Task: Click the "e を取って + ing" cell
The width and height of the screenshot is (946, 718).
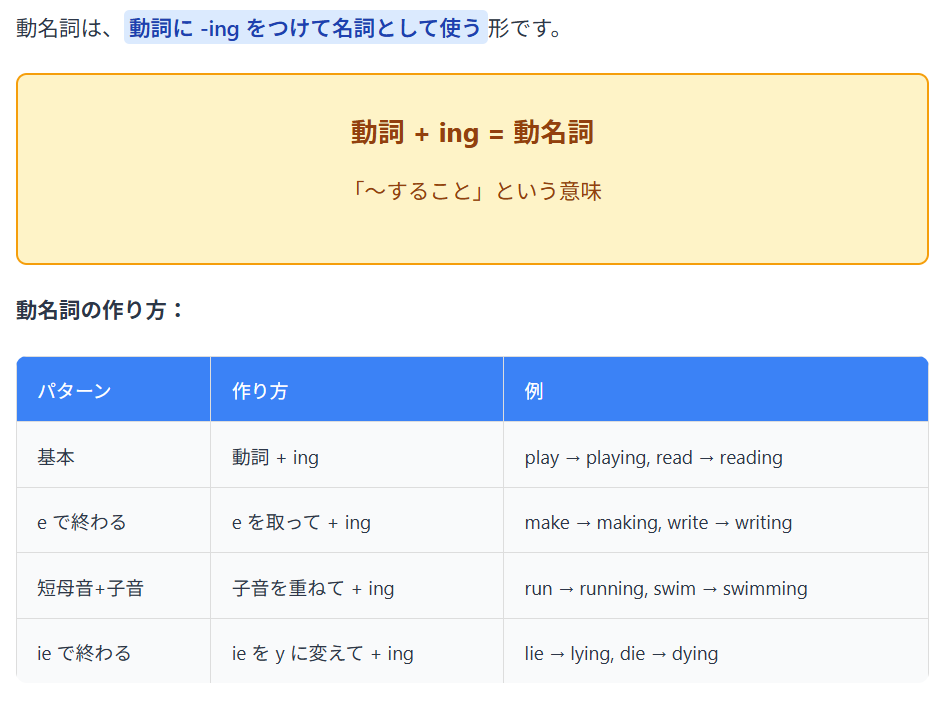Action: coord(301,522)
